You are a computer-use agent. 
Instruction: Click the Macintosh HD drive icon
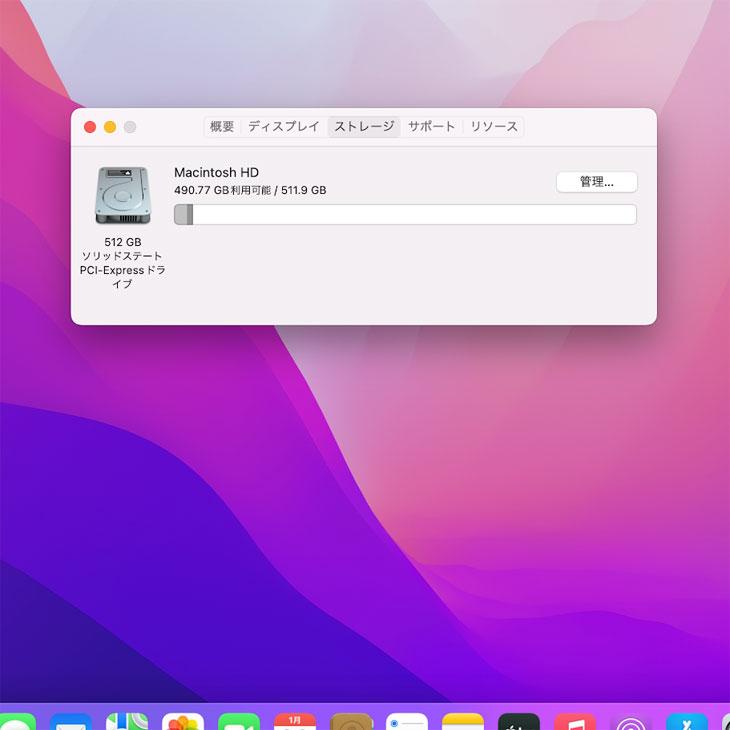(x=123, y=195)
